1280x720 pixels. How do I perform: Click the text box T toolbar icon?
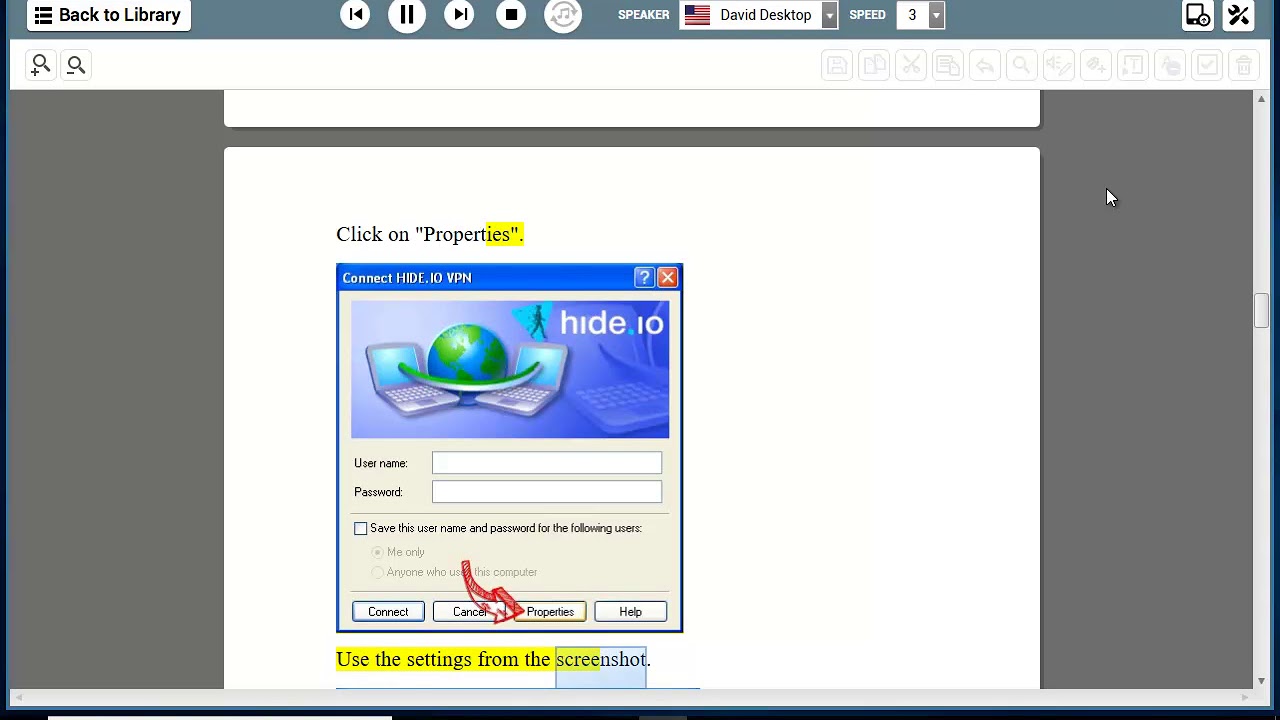pos(1133,66)
